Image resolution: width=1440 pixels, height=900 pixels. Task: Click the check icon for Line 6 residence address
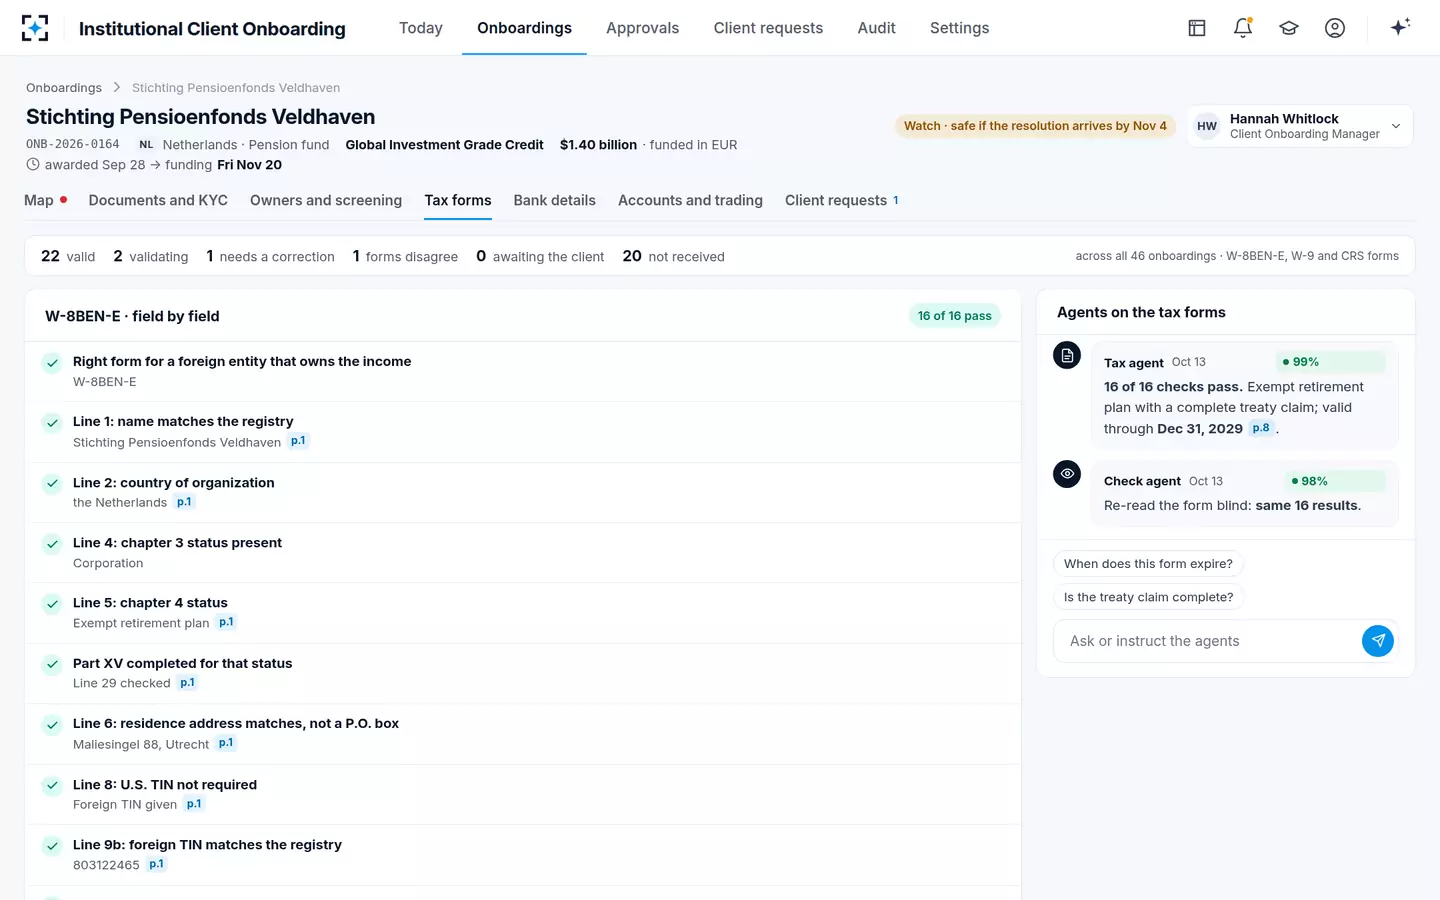52,725
